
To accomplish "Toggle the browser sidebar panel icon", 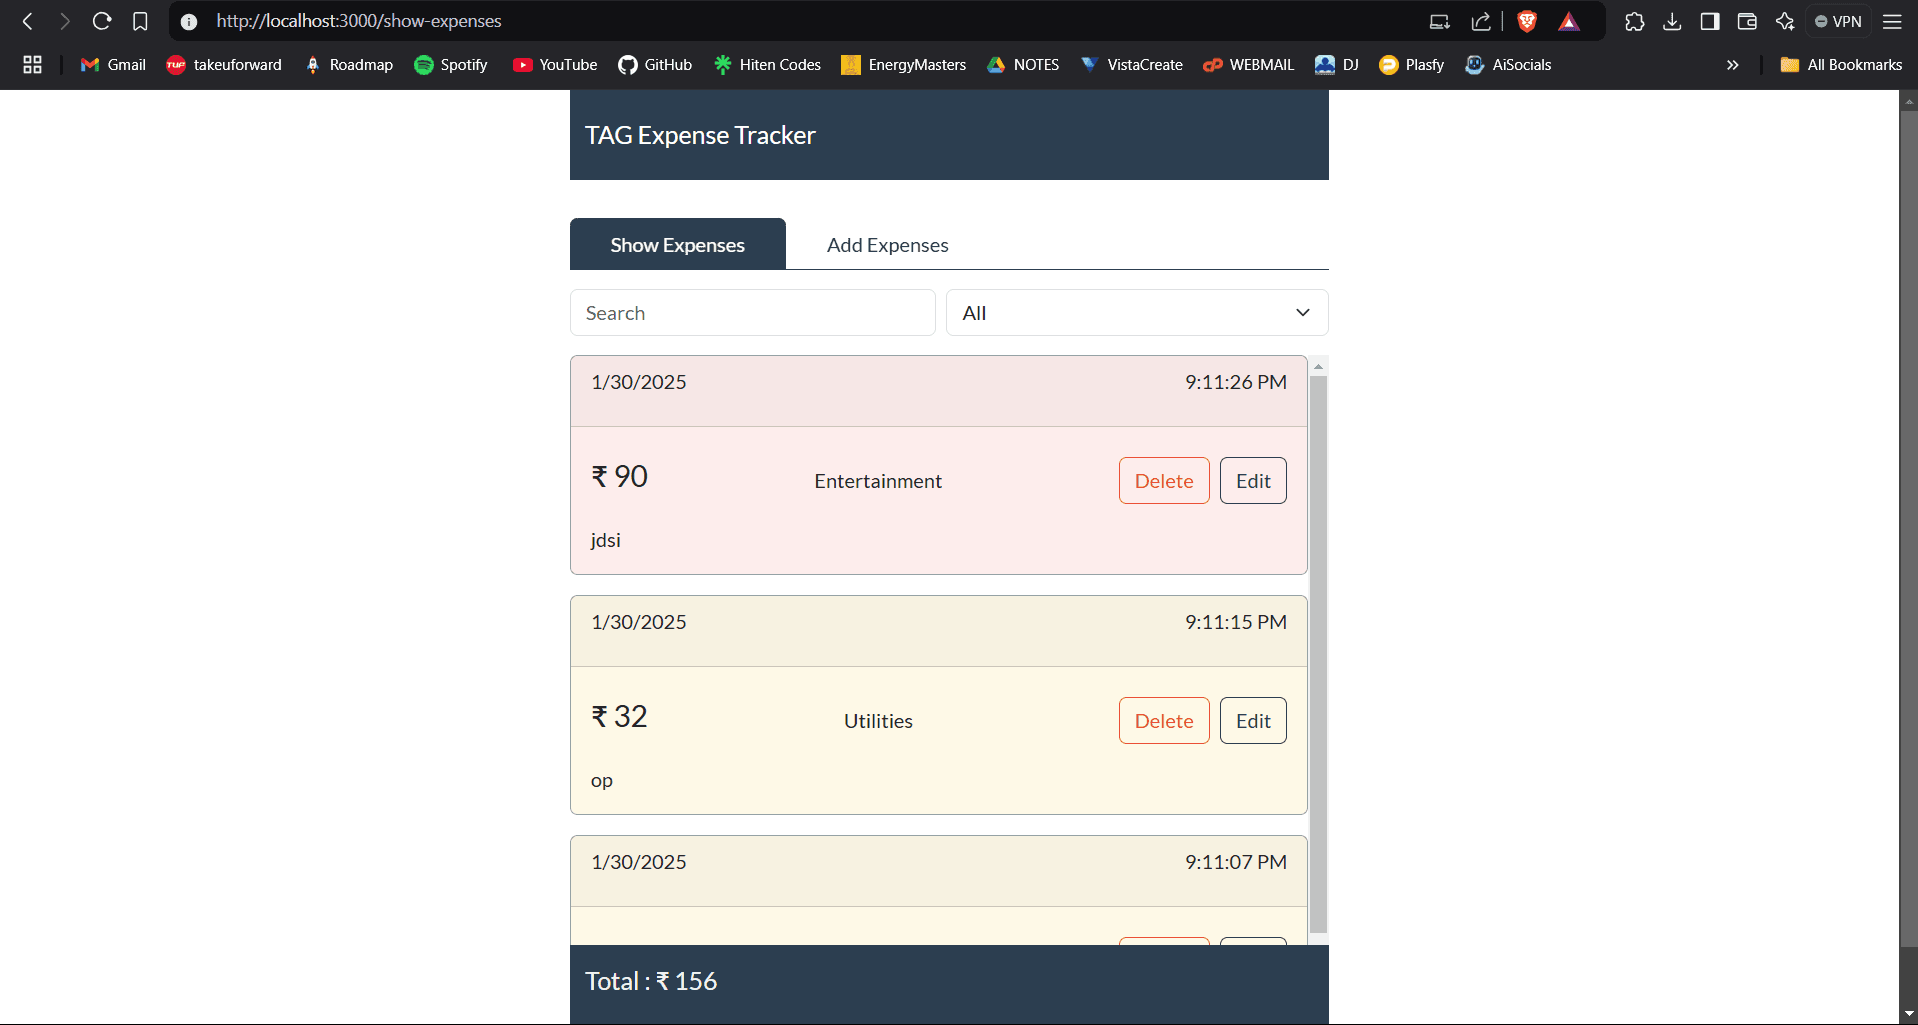I will coord(1710,21).
